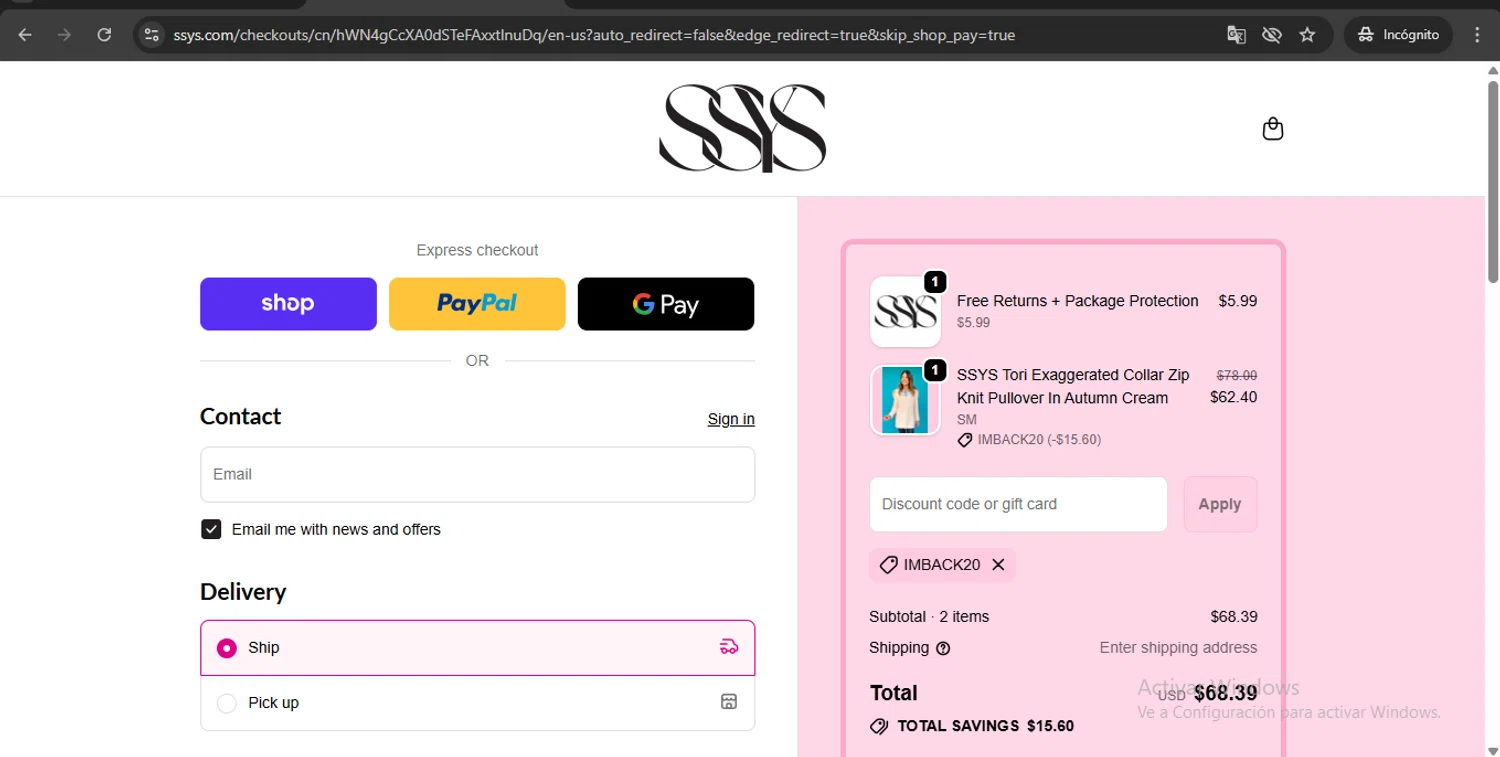Open the Sign in link
The image size is (1500, 757).
click(x=731, y=419)
